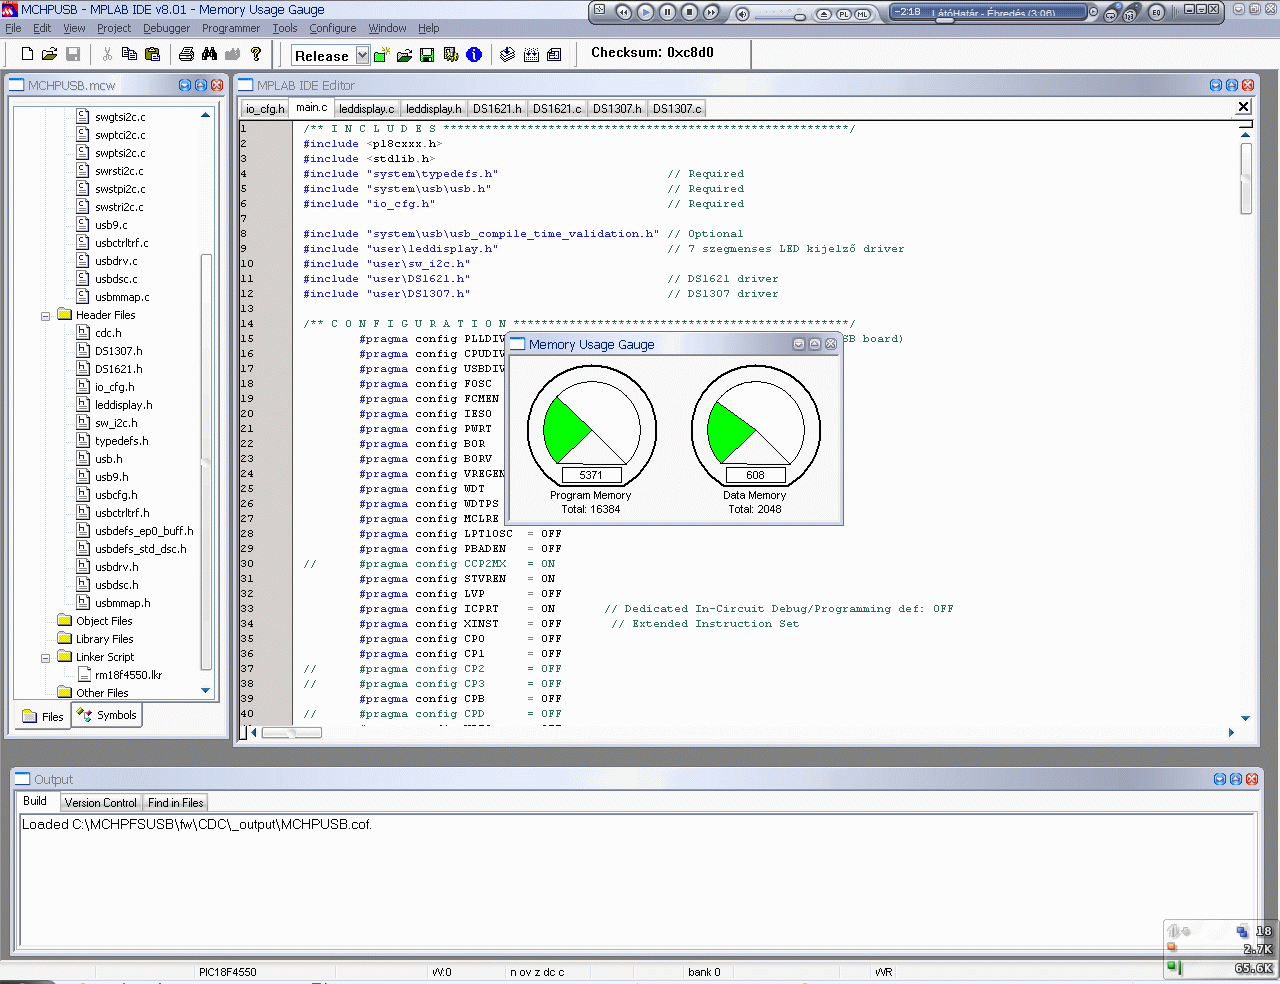
Task: Open the Release build configuration dropdown
Action: pos(362,55)
